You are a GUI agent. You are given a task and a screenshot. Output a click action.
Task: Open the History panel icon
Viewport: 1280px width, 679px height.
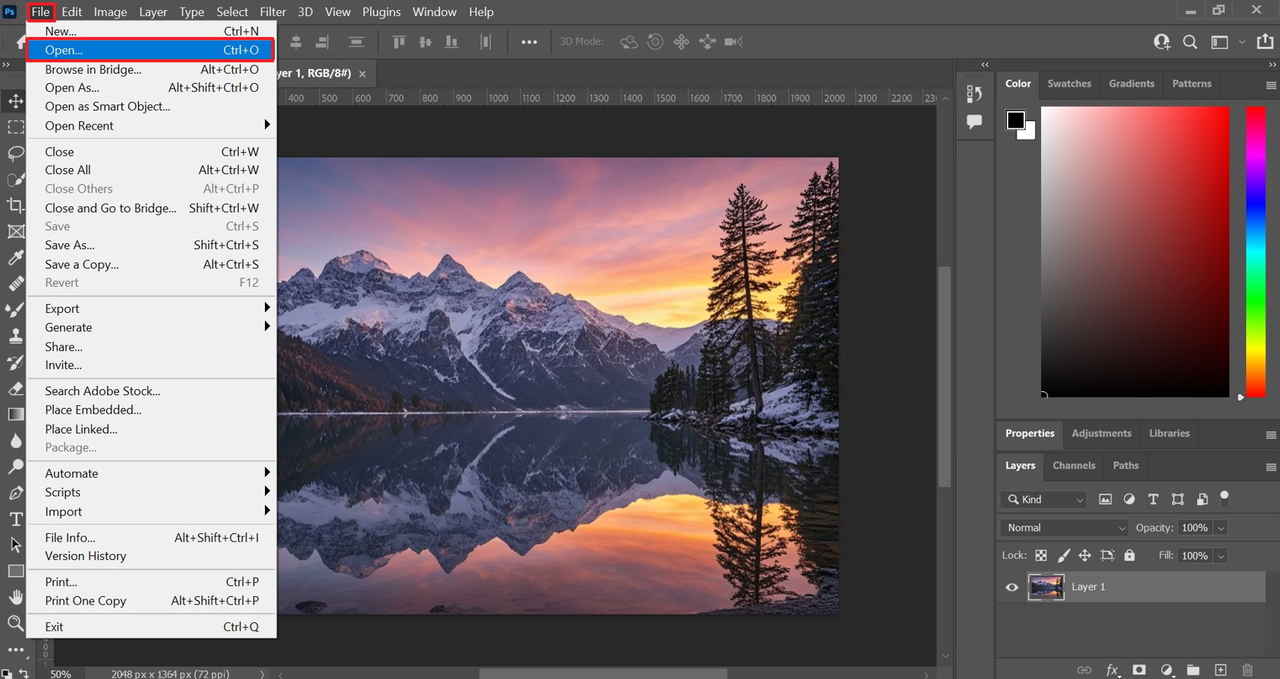click(975, 93)
